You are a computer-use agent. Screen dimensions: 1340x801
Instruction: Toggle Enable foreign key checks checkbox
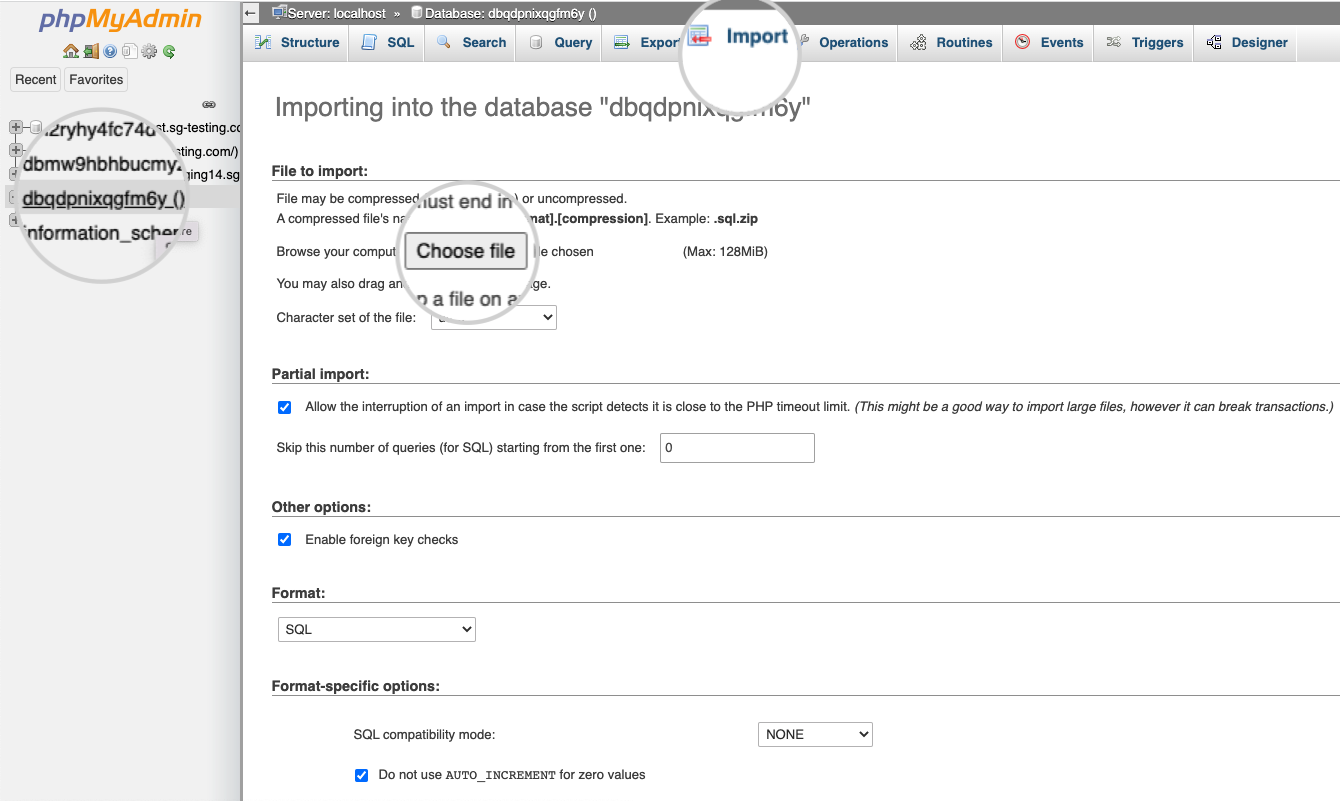(x=285, y=539)
